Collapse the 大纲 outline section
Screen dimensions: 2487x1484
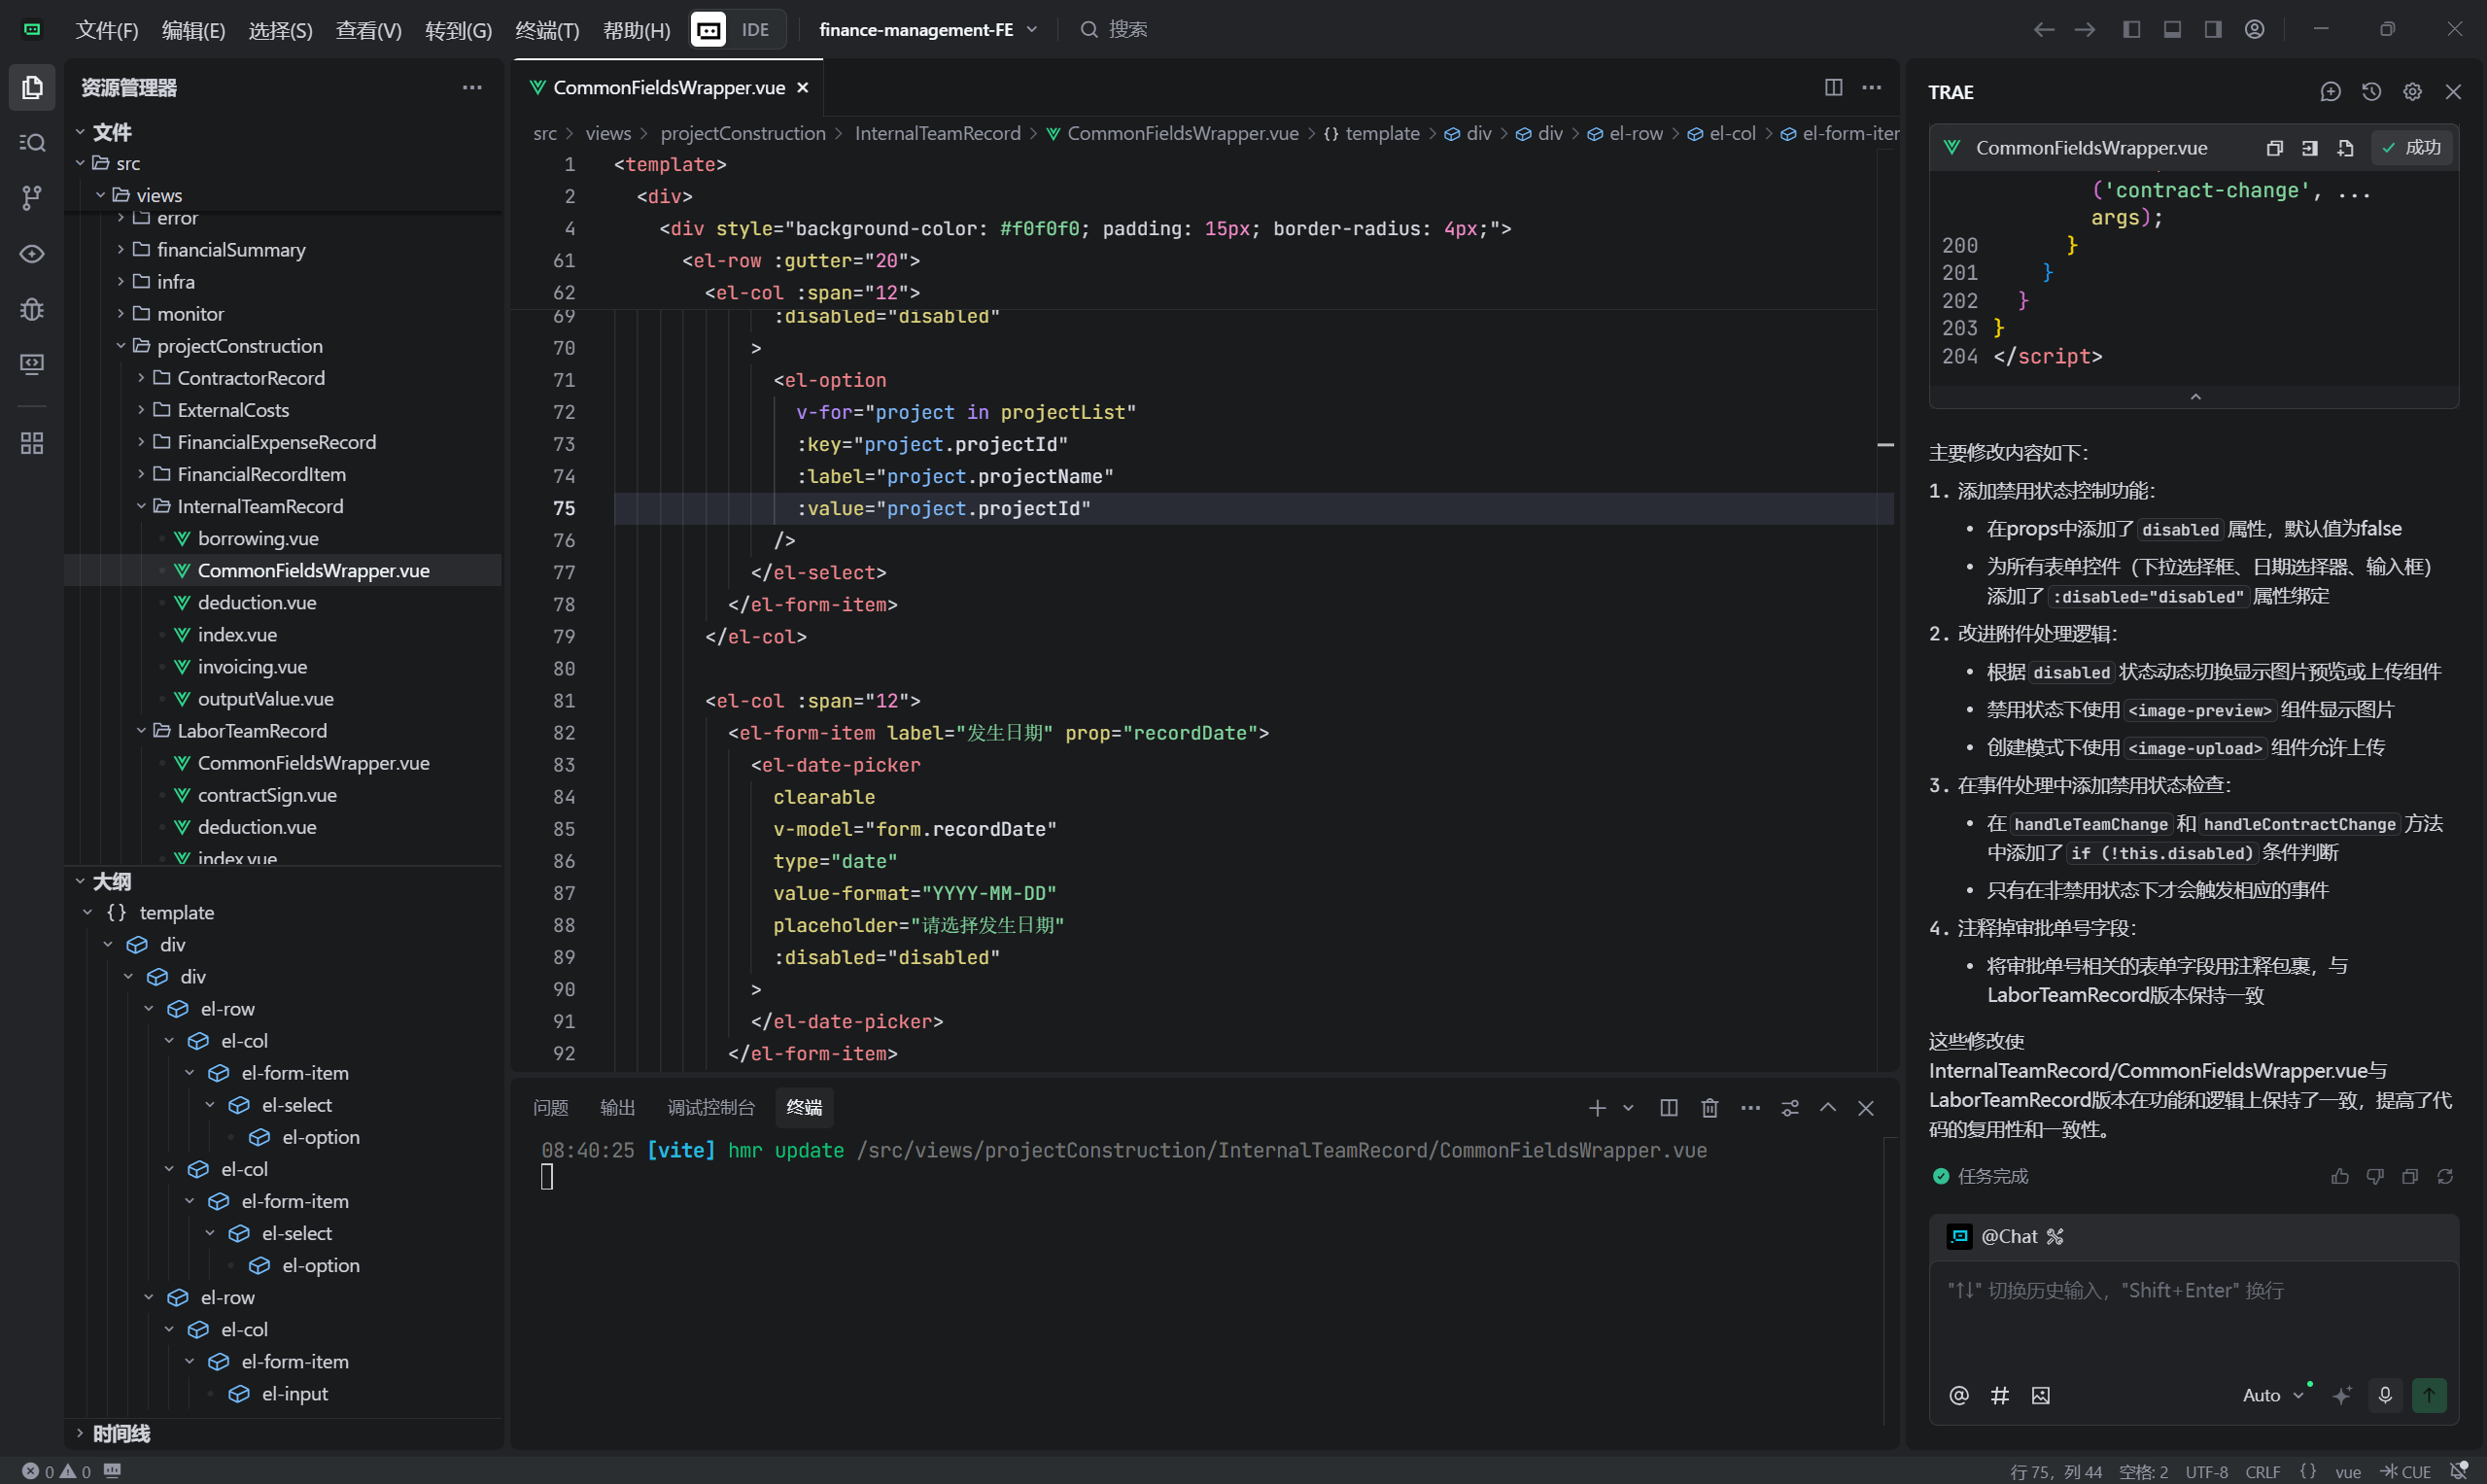tap(110, 881)
